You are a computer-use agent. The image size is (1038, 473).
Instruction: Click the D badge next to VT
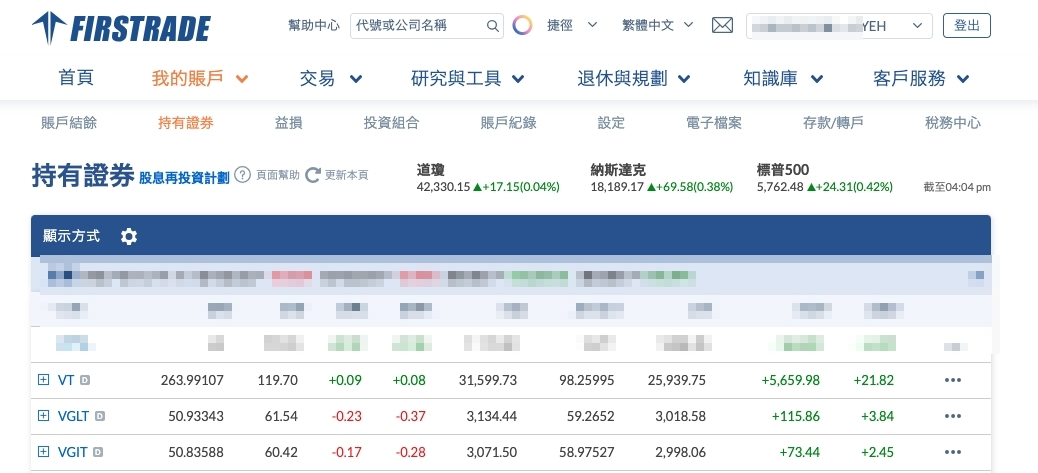tap(85, 380)
